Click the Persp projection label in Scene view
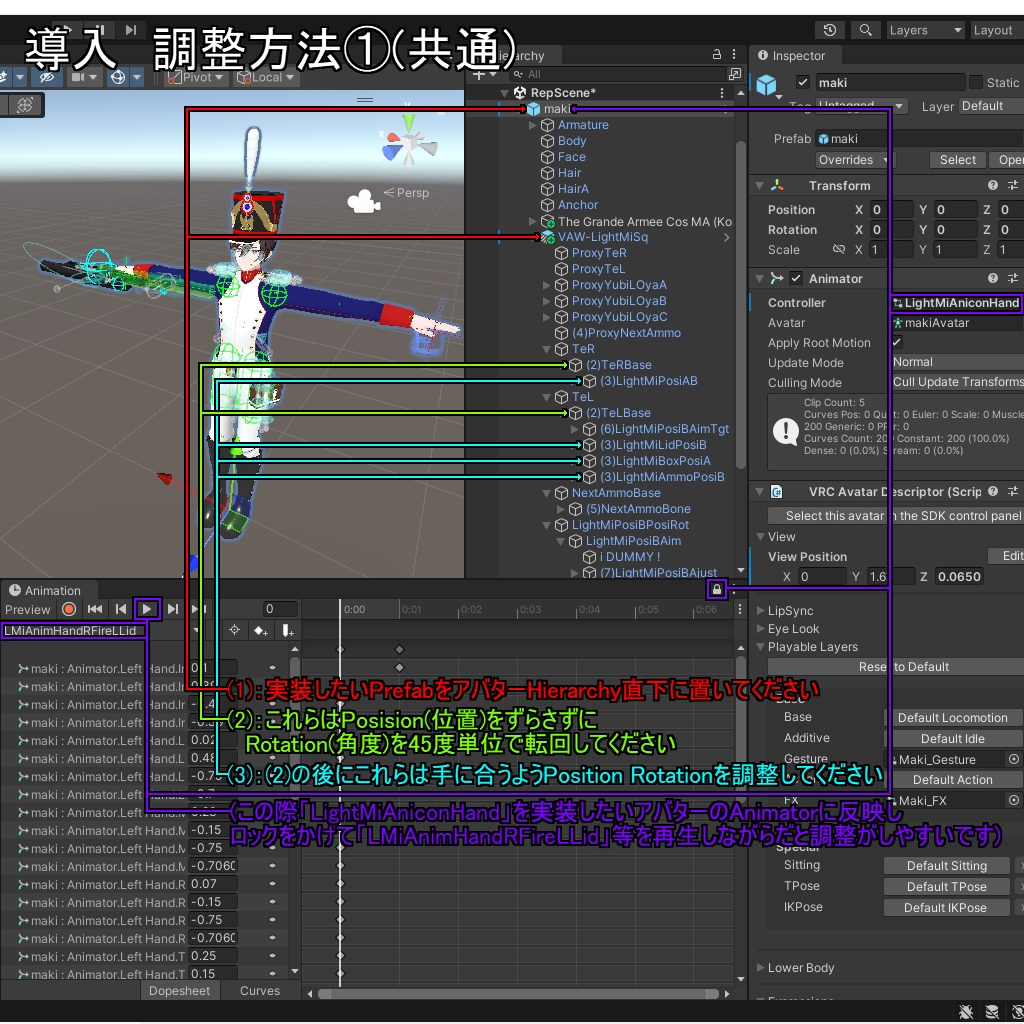Viewport: 1024px width, 1024px height. [x=406, y=193]
